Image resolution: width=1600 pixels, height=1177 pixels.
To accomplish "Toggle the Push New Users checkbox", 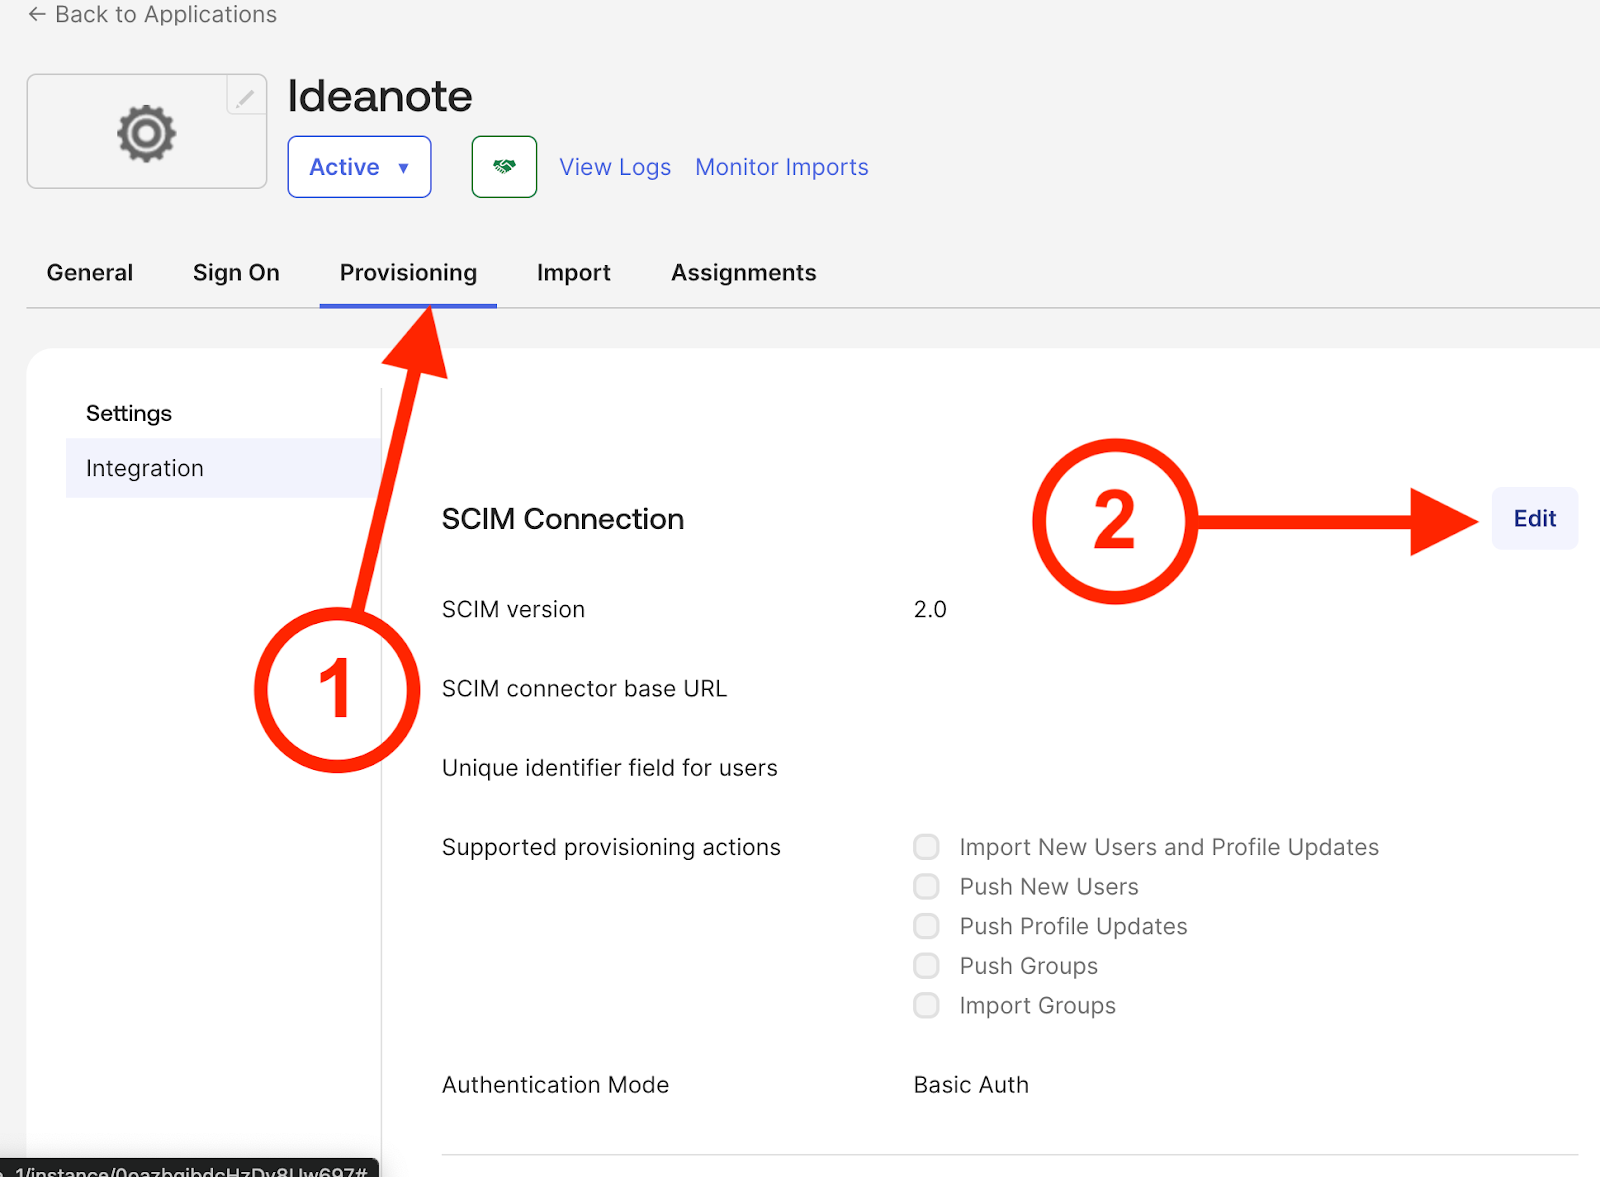I will (x=926, y=887).
